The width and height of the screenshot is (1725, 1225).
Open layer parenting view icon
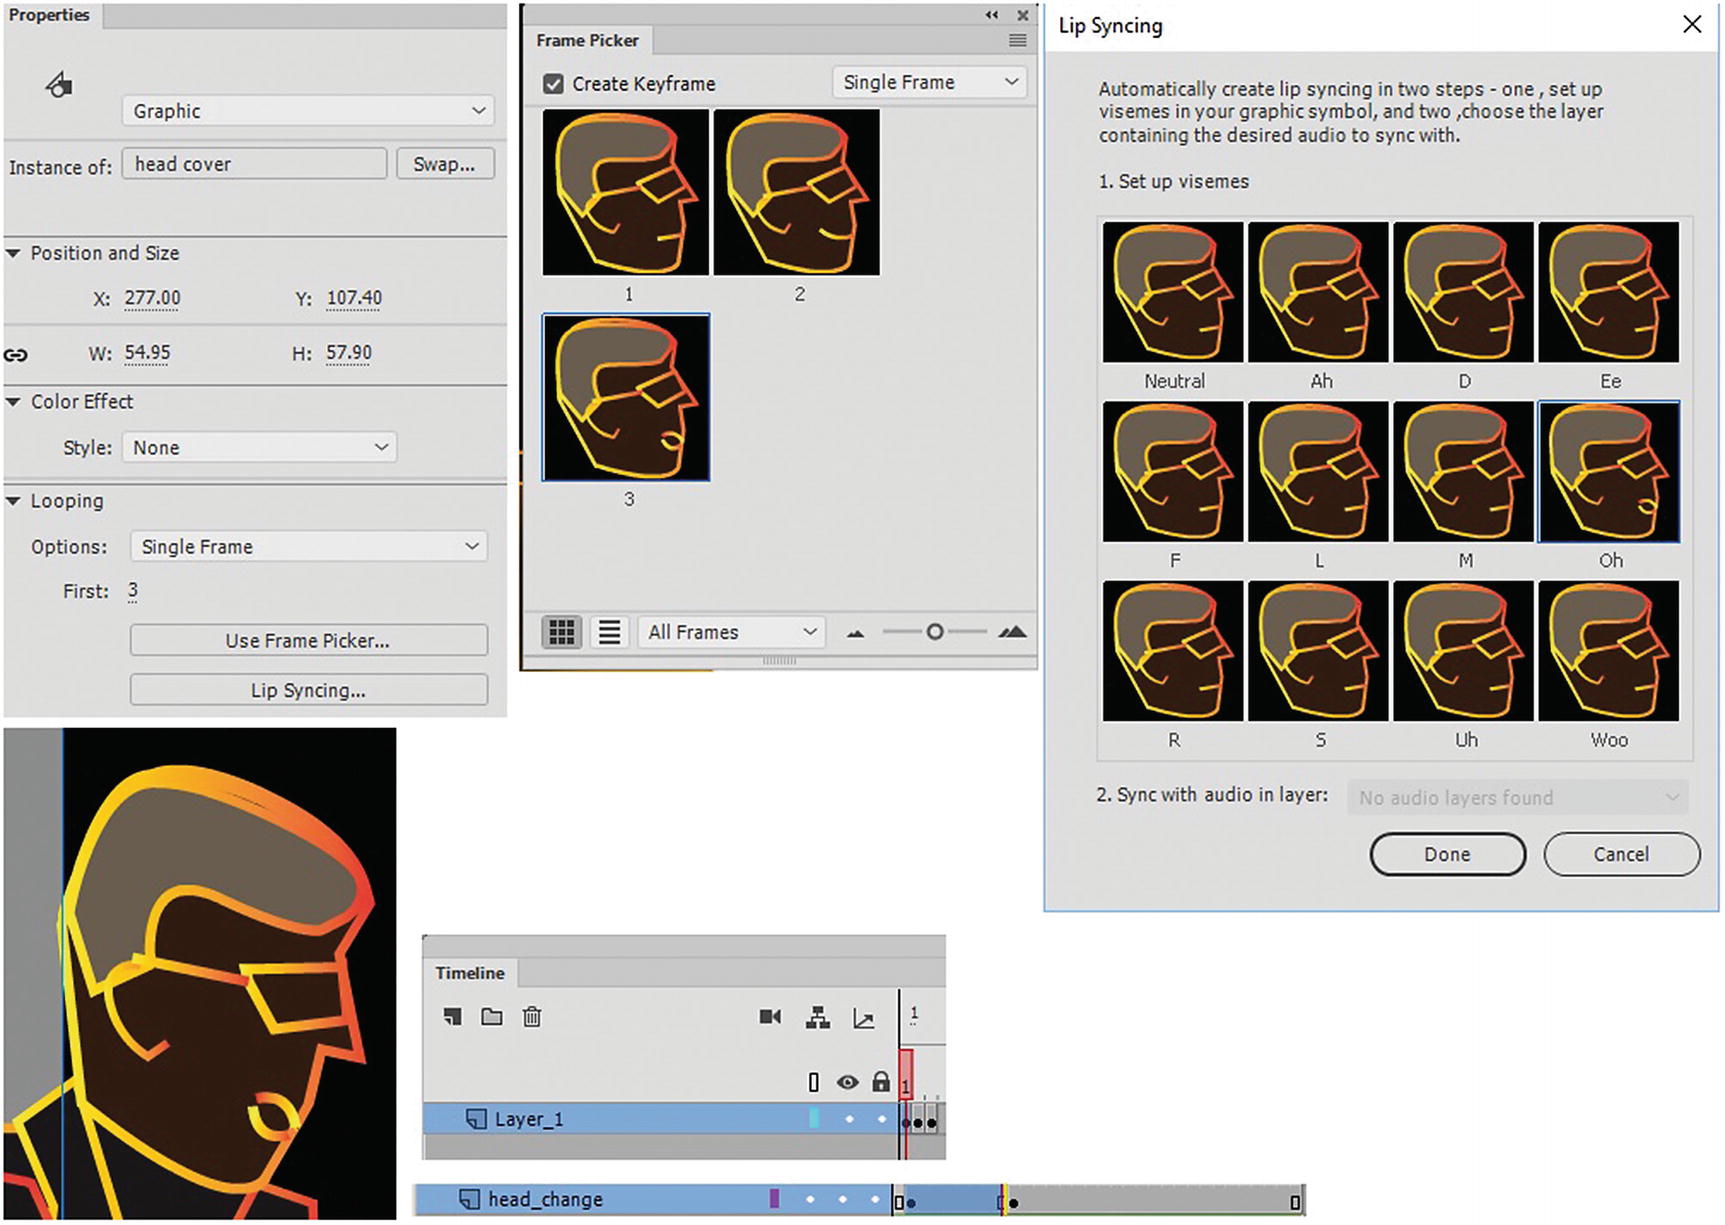818,1016
